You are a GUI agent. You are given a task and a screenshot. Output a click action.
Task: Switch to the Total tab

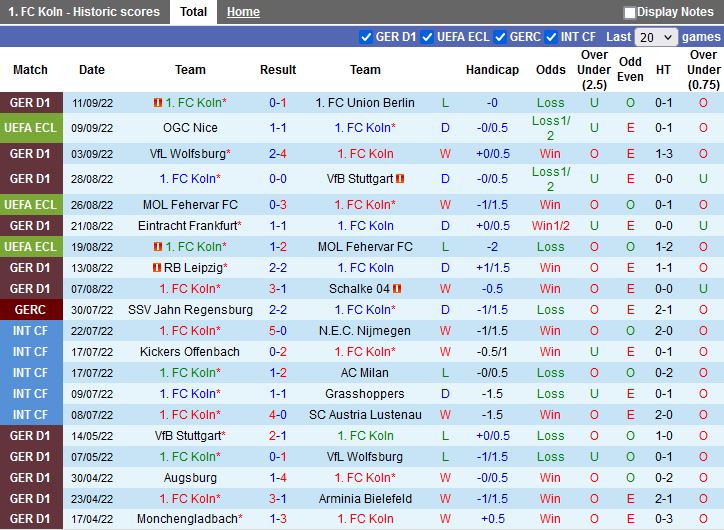[193, 12]
